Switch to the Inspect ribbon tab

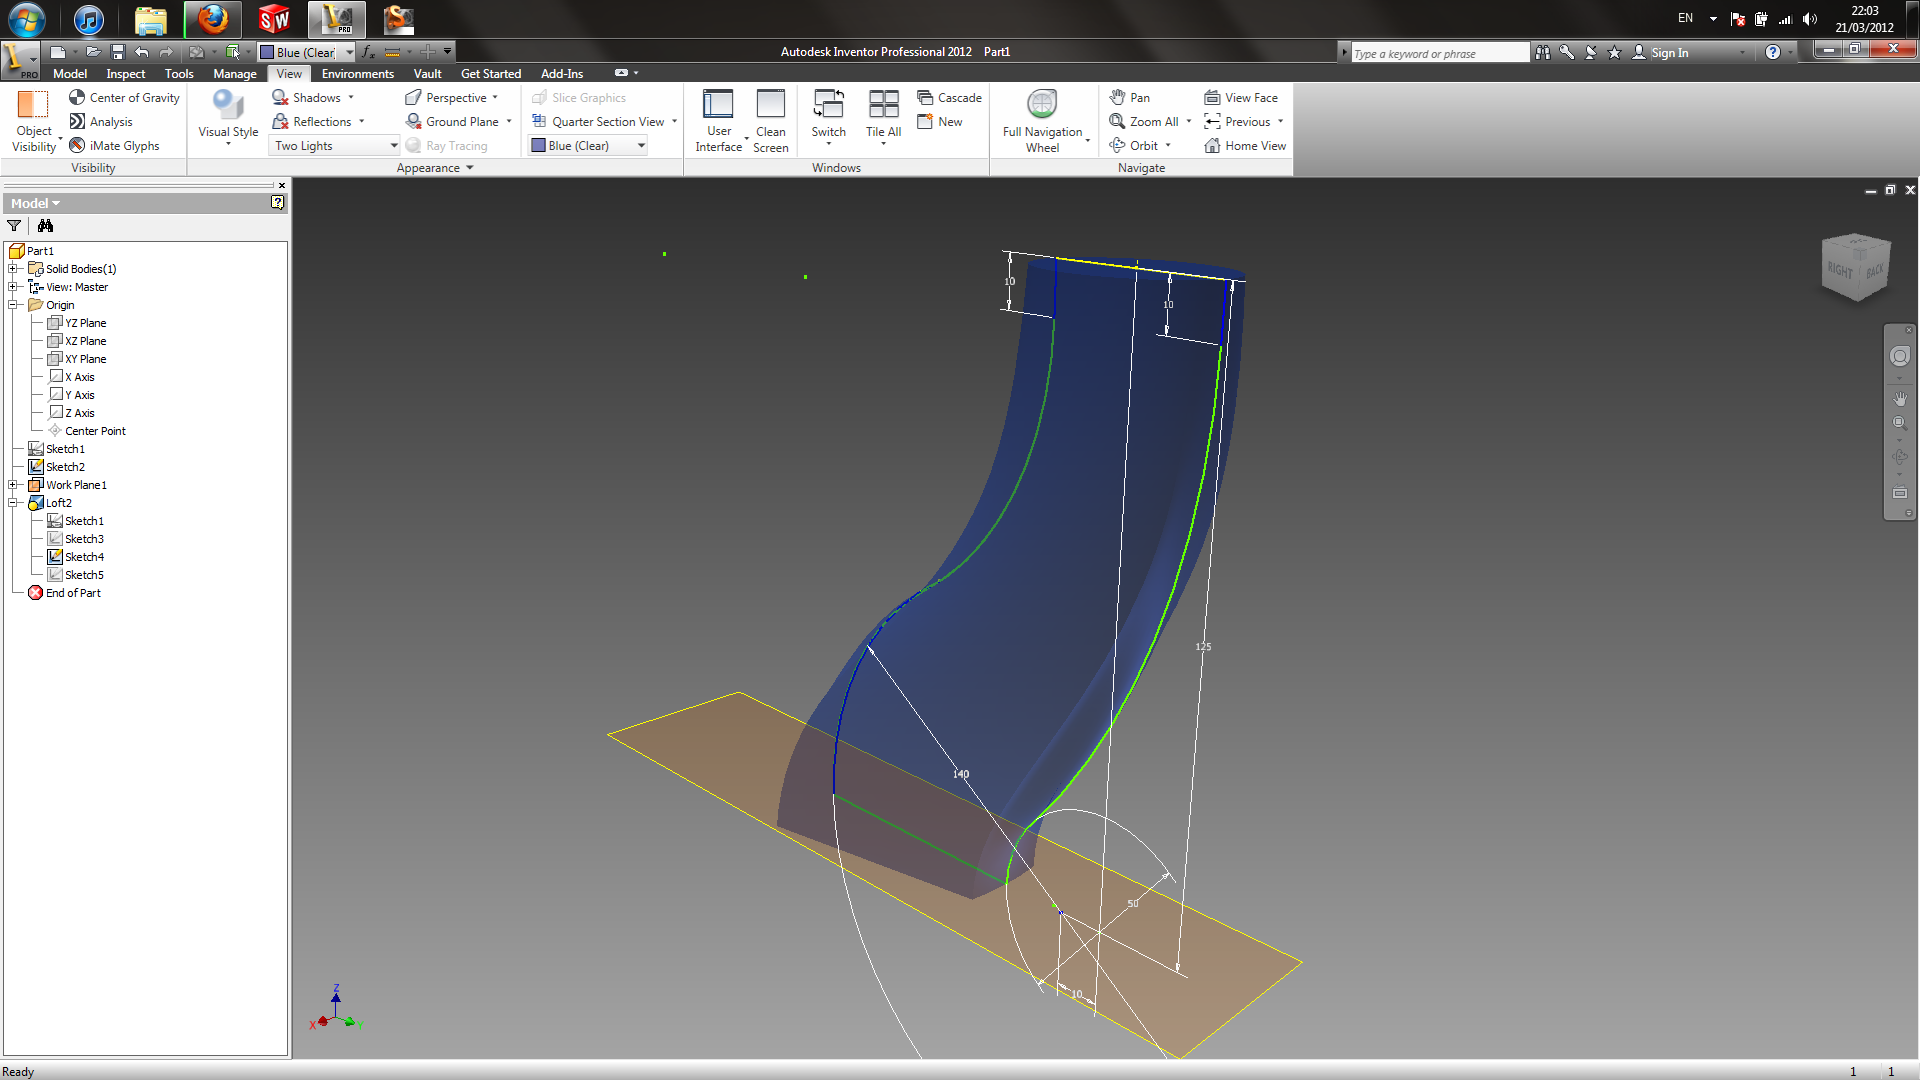[126, 74]
